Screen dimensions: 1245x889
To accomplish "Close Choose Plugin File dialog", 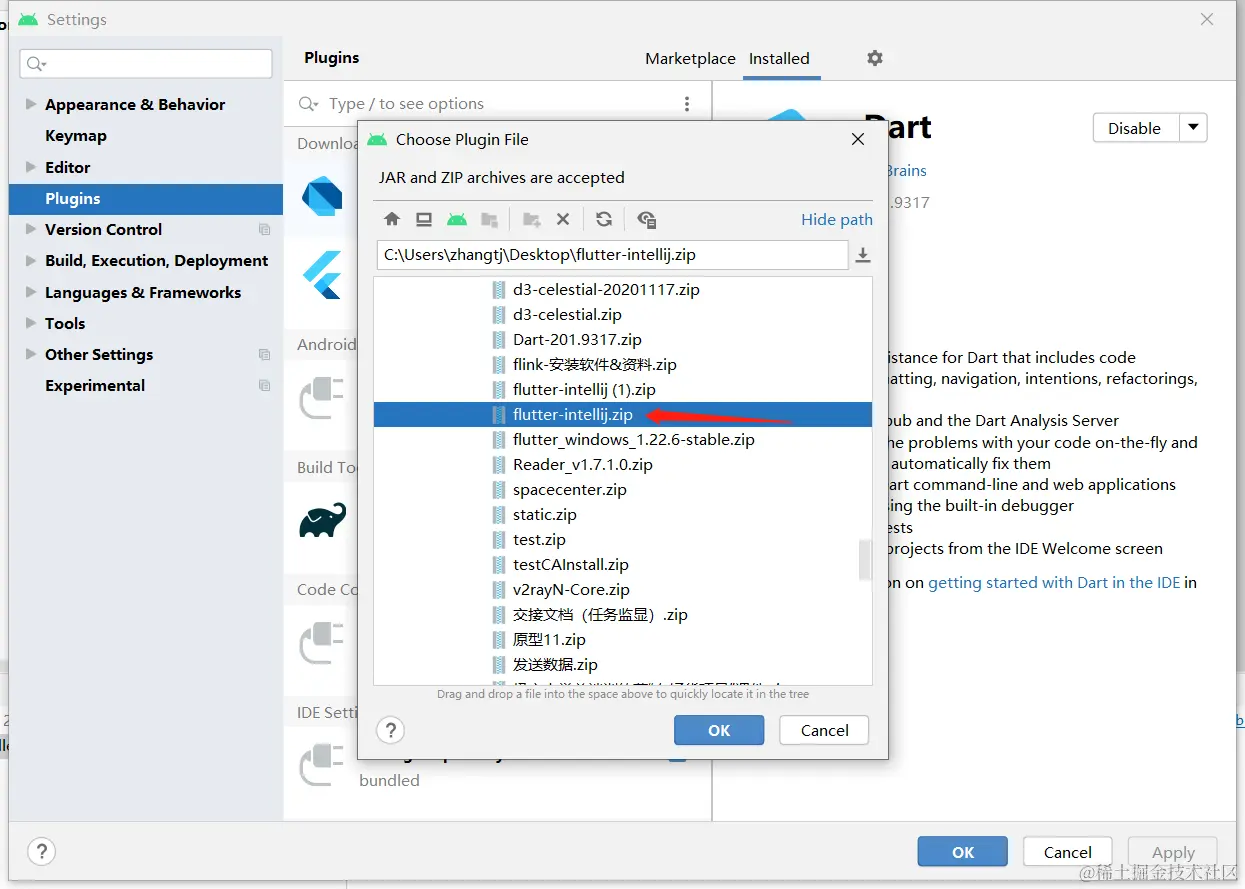I will click(858, 140).
